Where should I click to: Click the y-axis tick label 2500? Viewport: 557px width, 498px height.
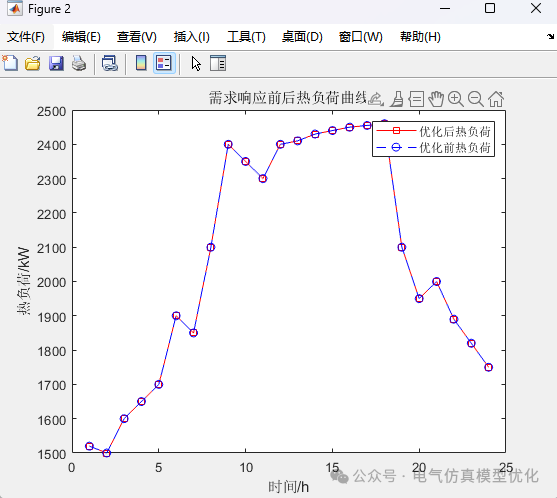52,112
